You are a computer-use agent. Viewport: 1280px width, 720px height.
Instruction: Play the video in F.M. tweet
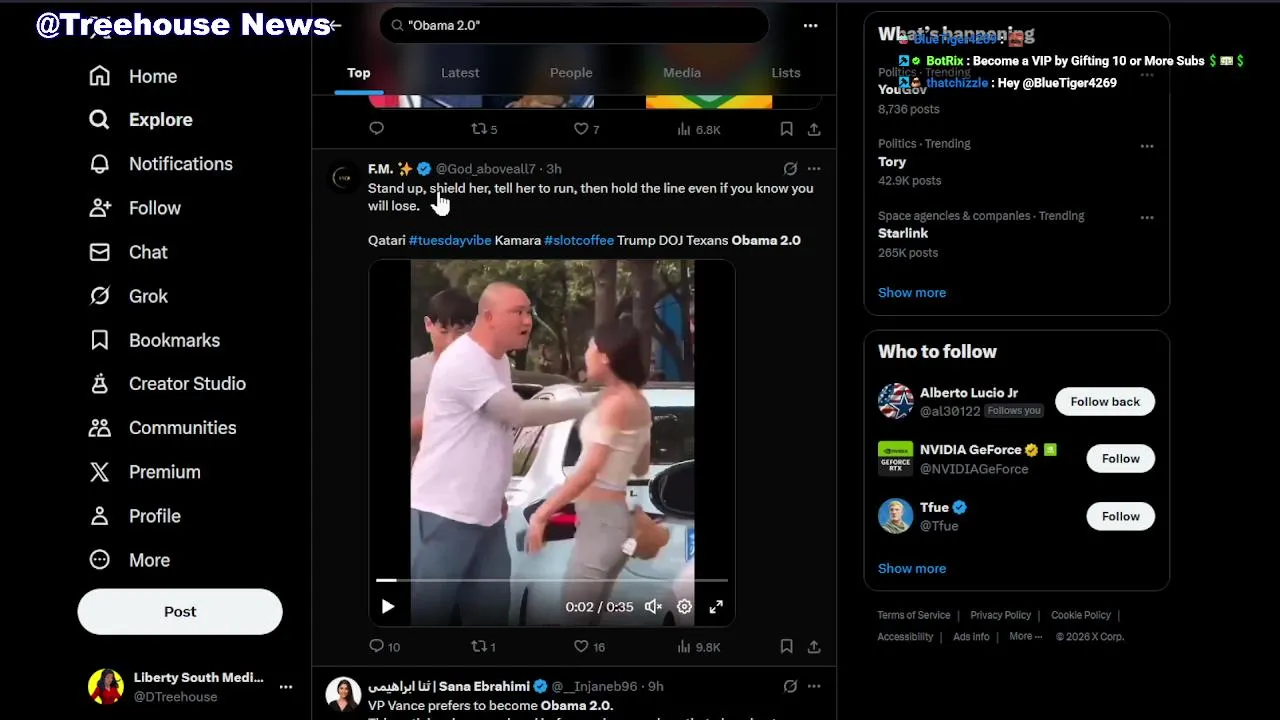388,606
